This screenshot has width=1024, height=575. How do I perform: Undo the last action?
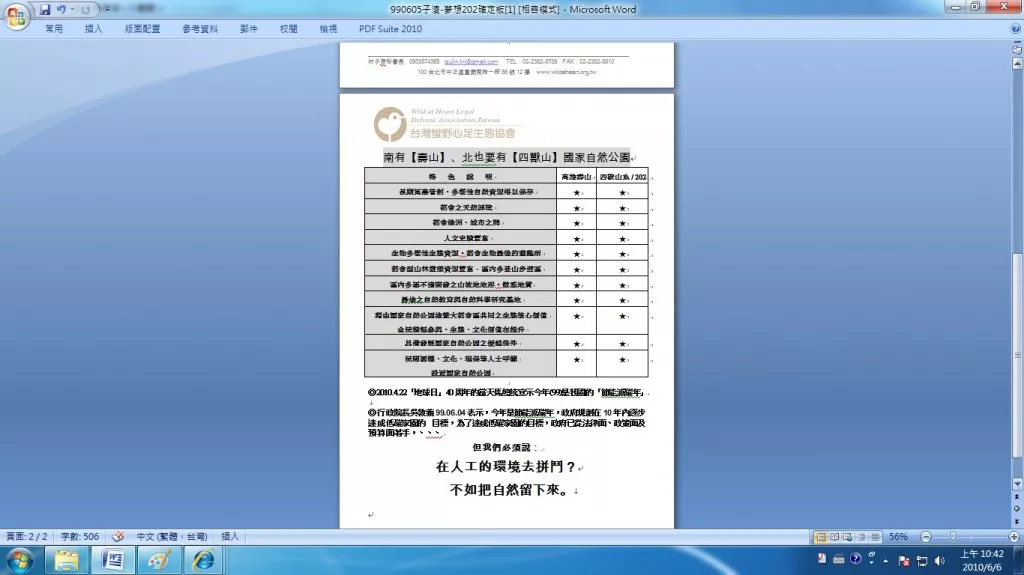[x=61, y=10]
